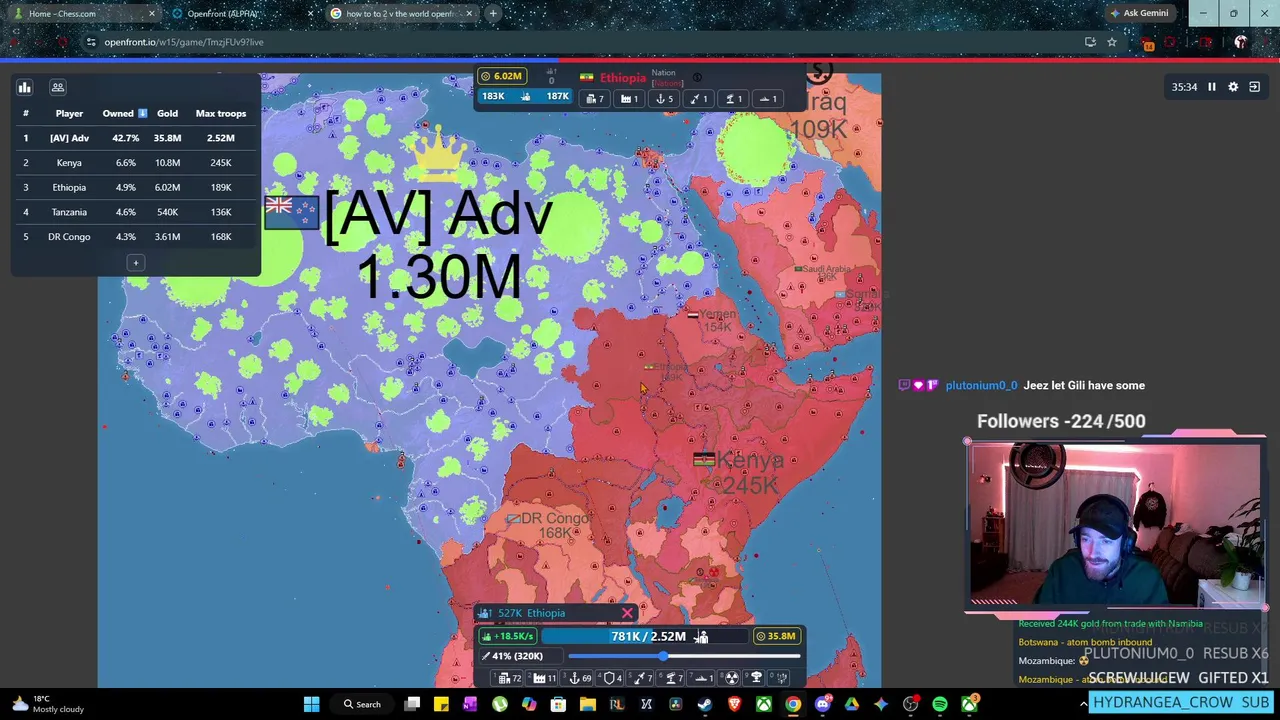Click the 35.8M gold indicator
The image size is (1280, 720).
(x=777, y=636)
